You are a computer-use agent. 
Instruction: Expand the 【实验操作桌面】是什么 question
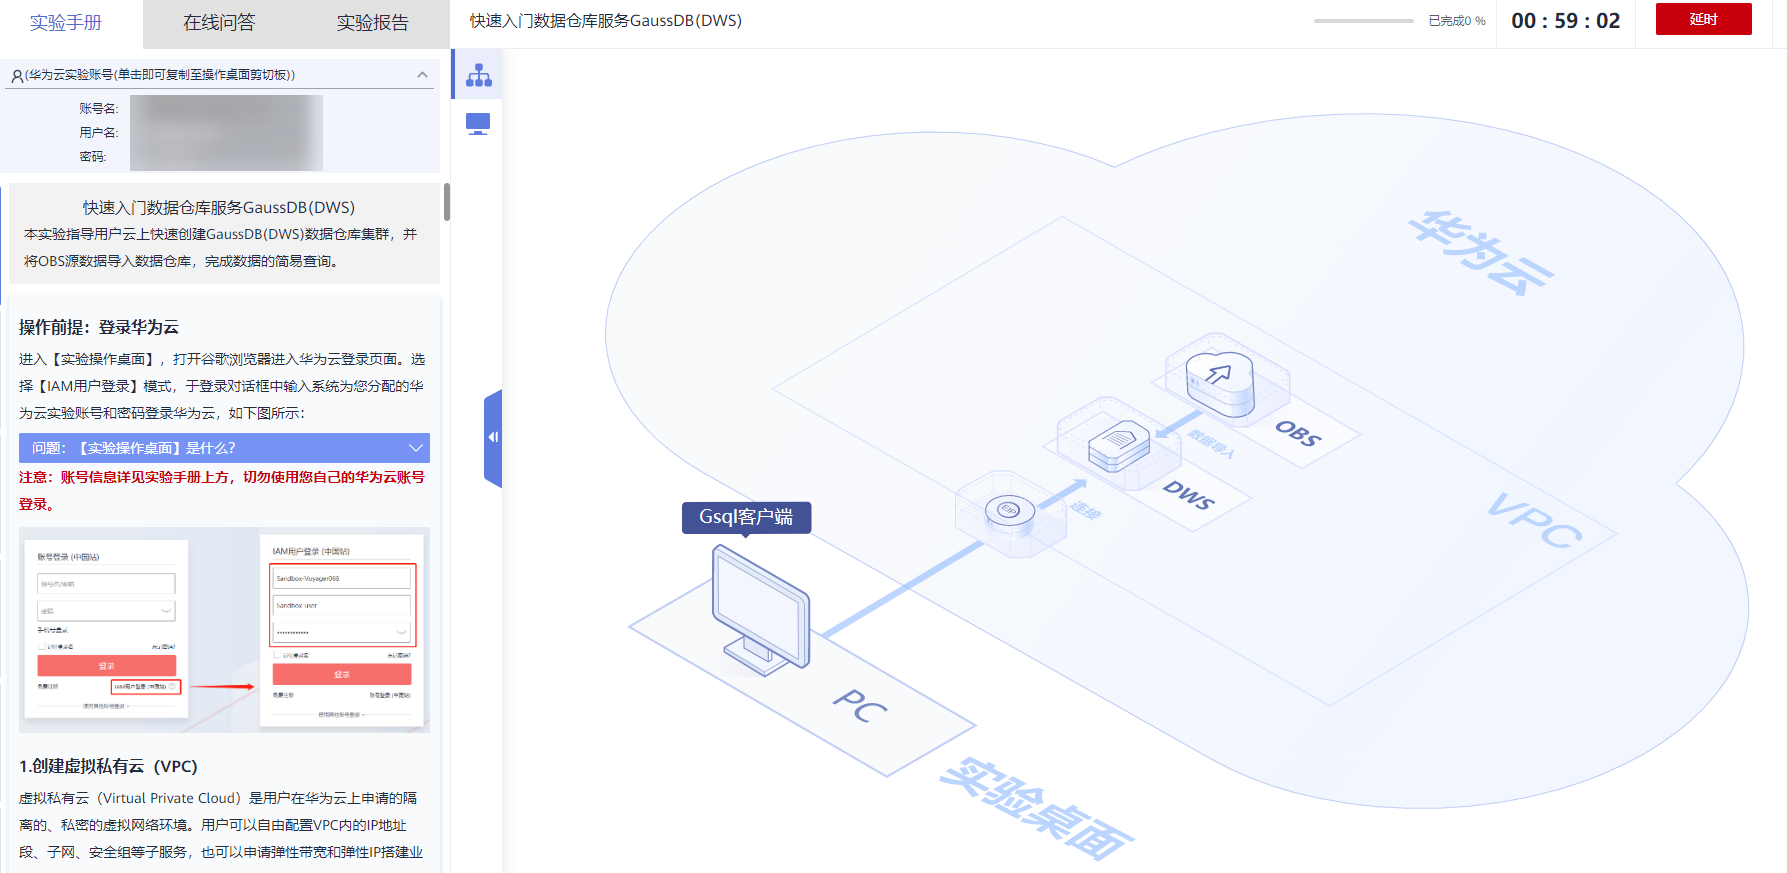pos(224,448)
